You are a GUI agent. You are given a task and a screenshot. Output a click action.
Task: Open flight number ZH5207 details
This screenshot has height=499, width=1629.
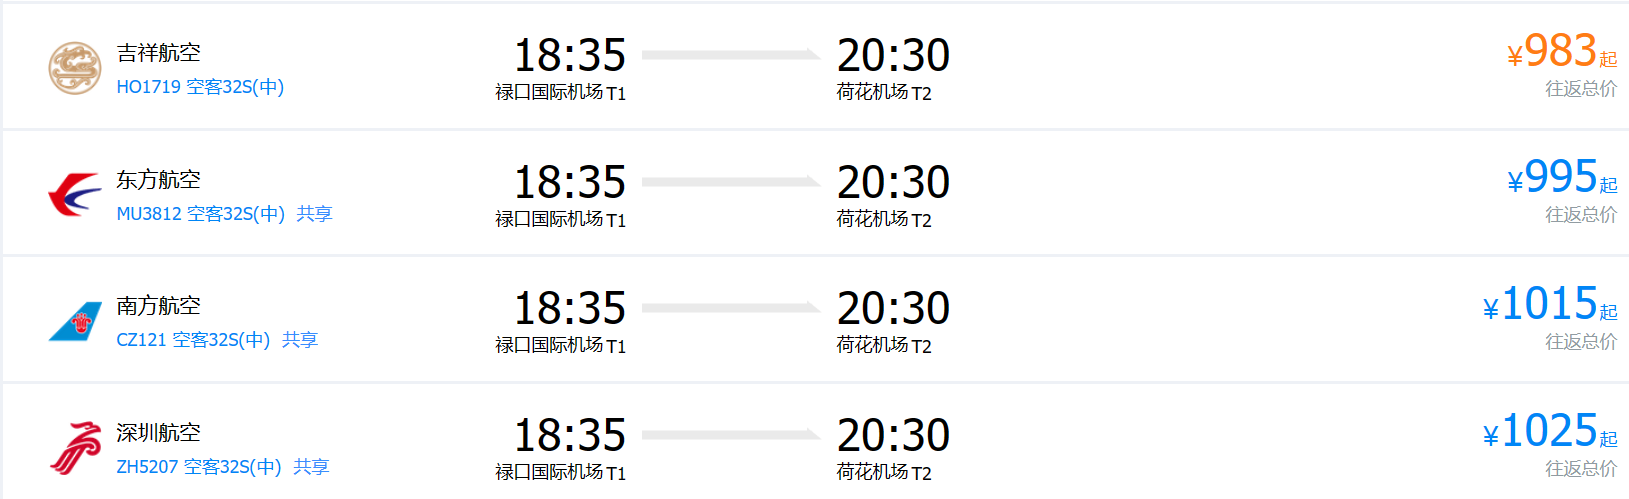tap(147, 467)
